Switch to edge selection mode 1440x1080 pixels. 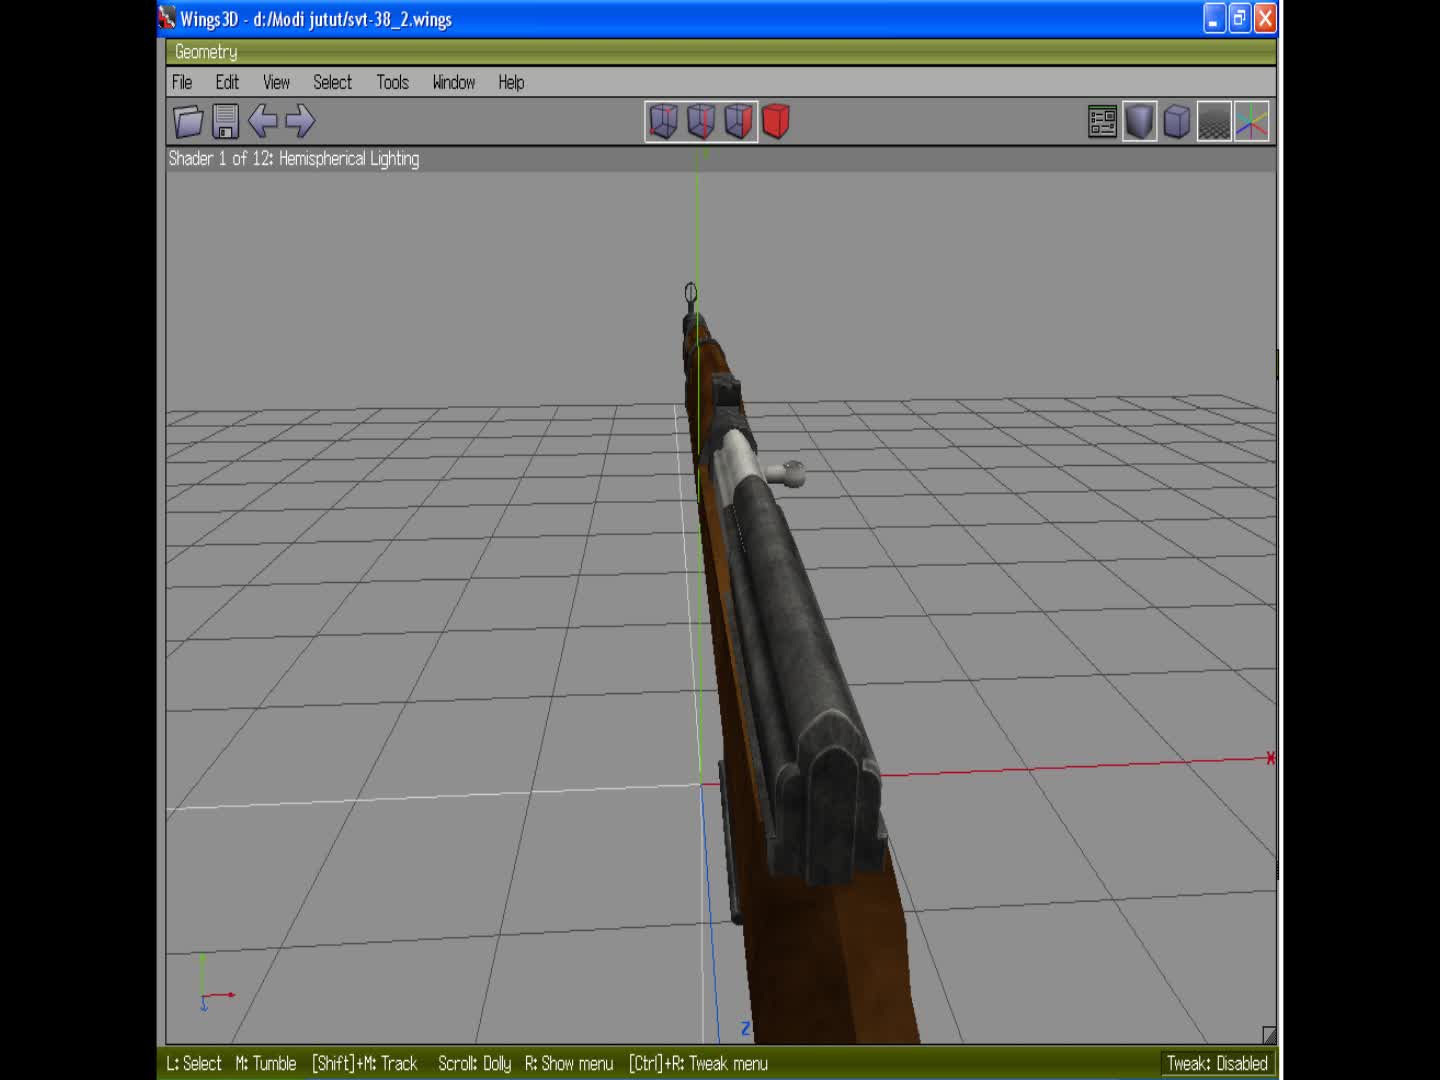(702, 121)
